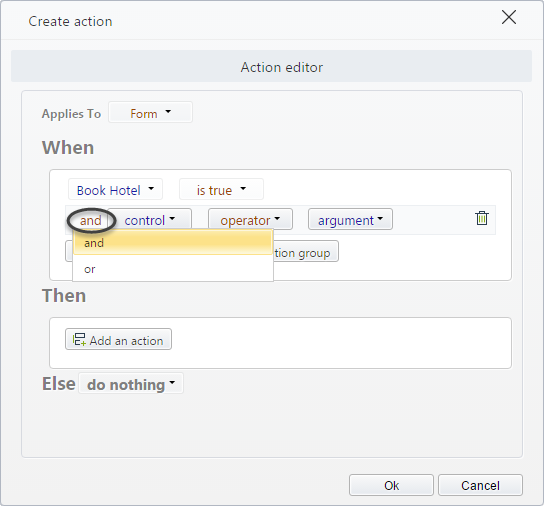Open the 'argument' dropdown
Image resolution: width=544 pixels, height=506 pixels.
(x=350, y=219)
